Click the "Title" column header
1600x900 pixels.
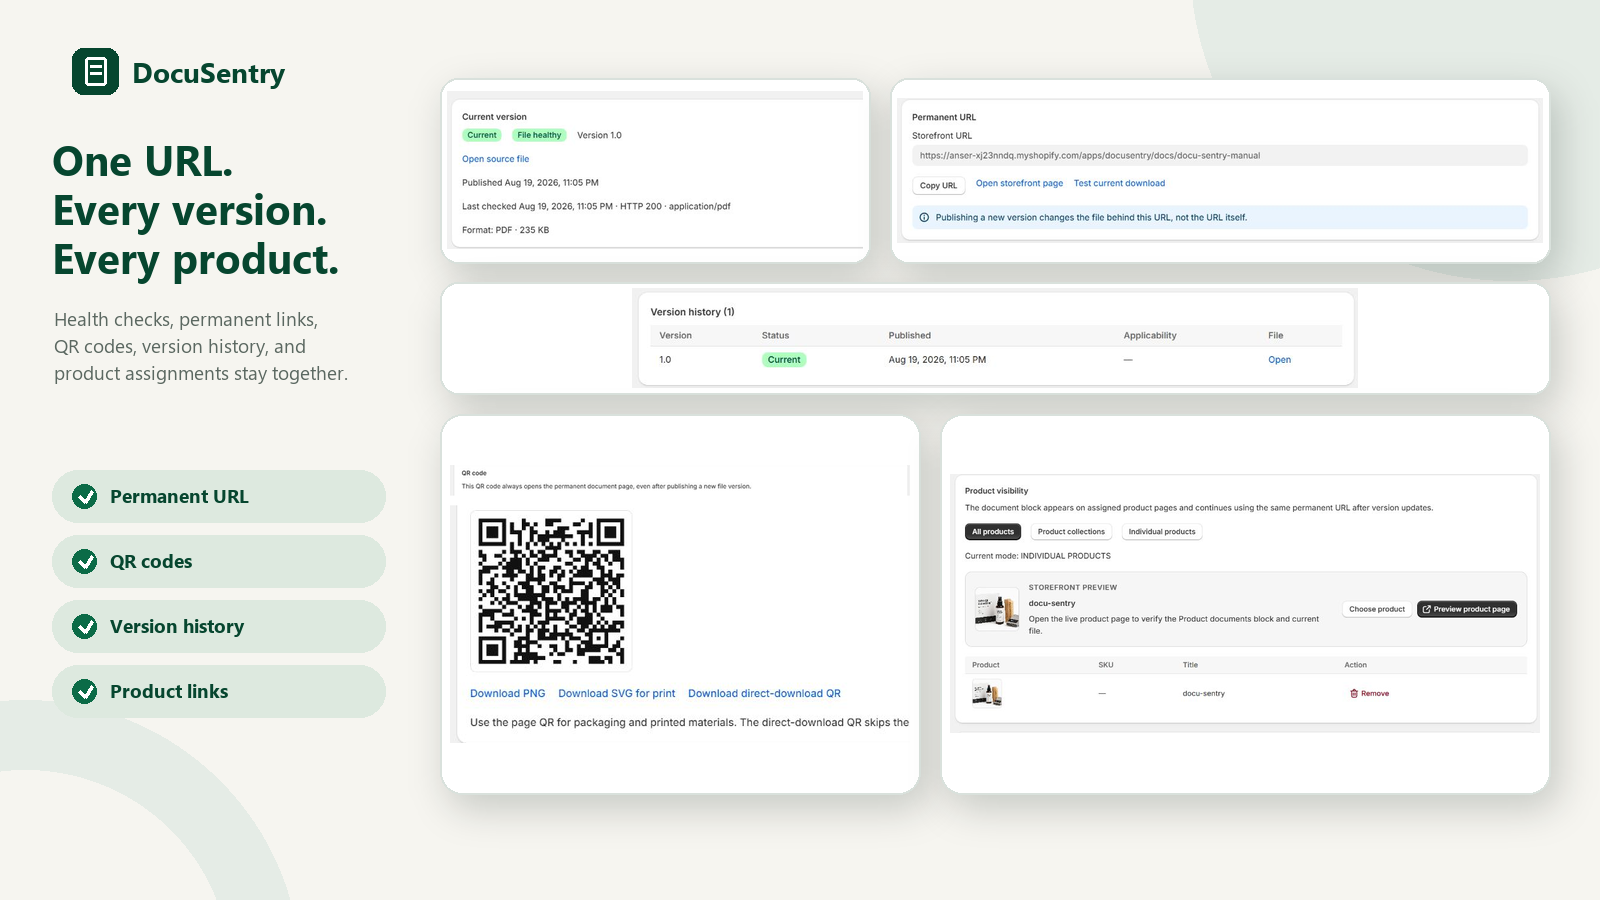pos(1190,665)
